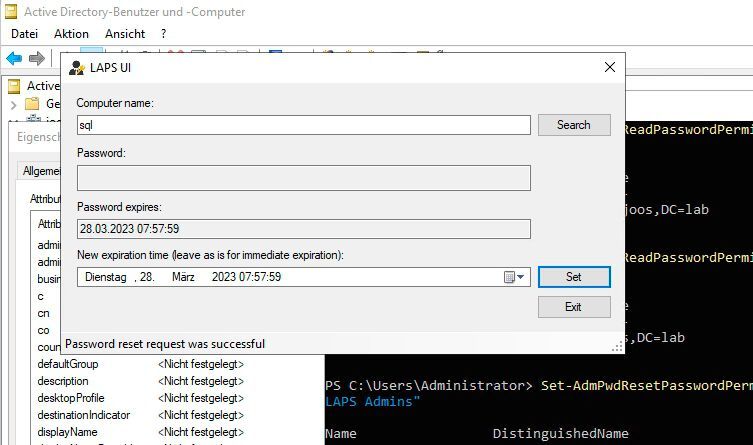
Task: Open the Datei menu
Action: 24,34
